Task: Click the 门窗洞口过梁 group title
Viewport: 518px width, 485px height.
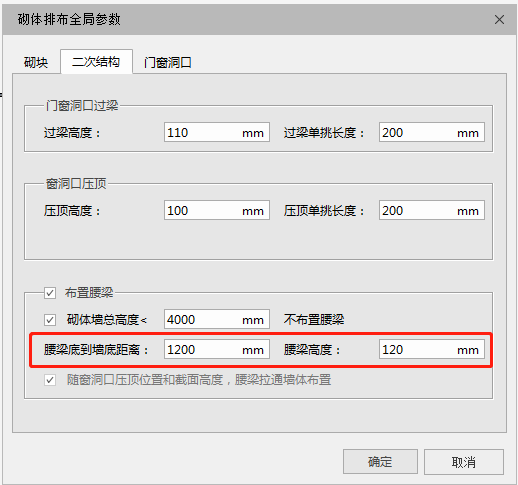Action: click(82, 106)
